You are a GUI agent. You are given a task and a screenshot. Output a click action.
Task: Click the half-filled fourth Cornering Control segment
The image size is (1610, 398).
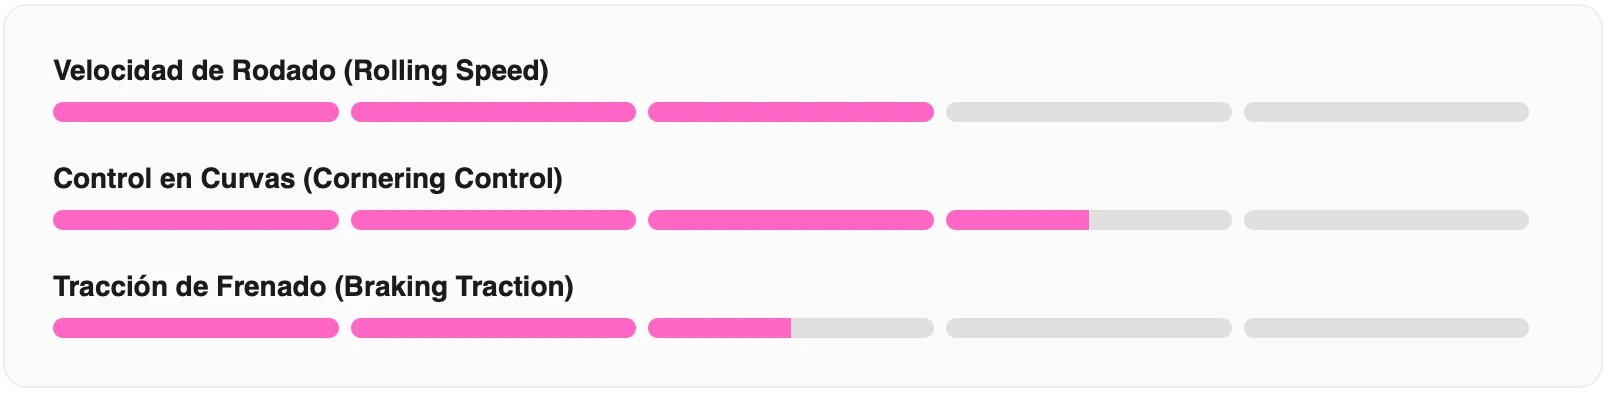point(1089,220)
